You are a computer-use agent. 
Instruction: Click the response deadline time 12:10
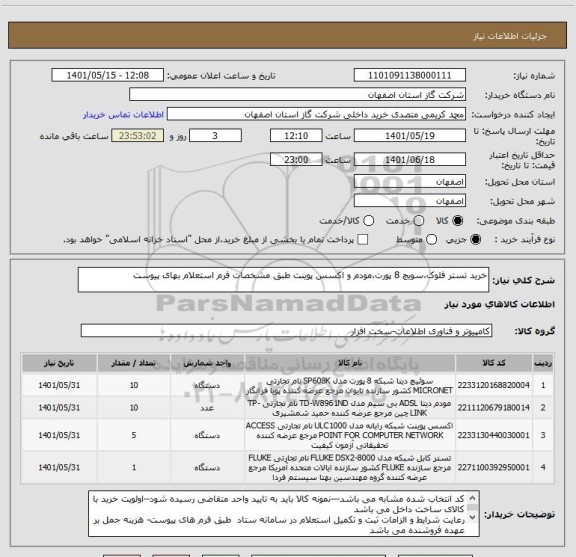coord(296,136)
